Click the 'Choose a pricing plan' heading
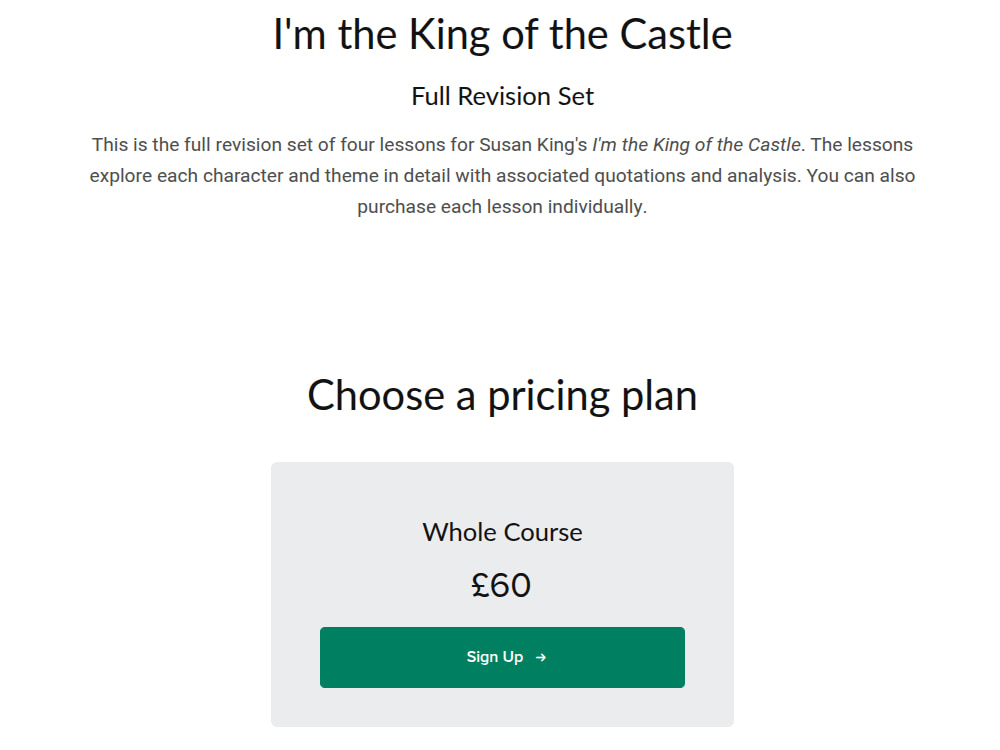Screen dimensions: 1000x750 [503, 396]
